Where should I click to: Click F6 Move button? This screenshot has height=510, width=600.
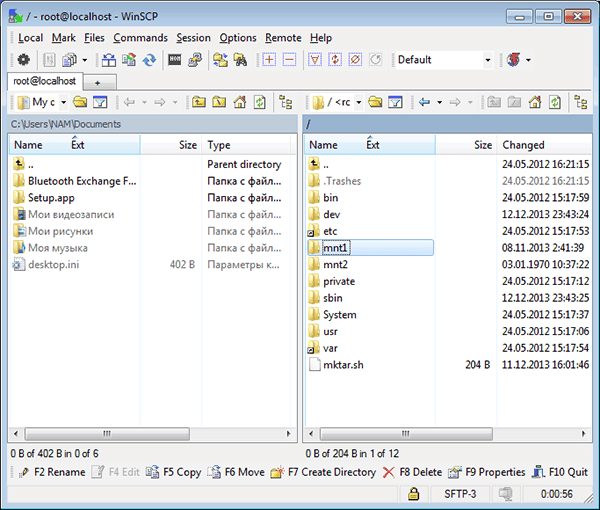coord(236,472)
